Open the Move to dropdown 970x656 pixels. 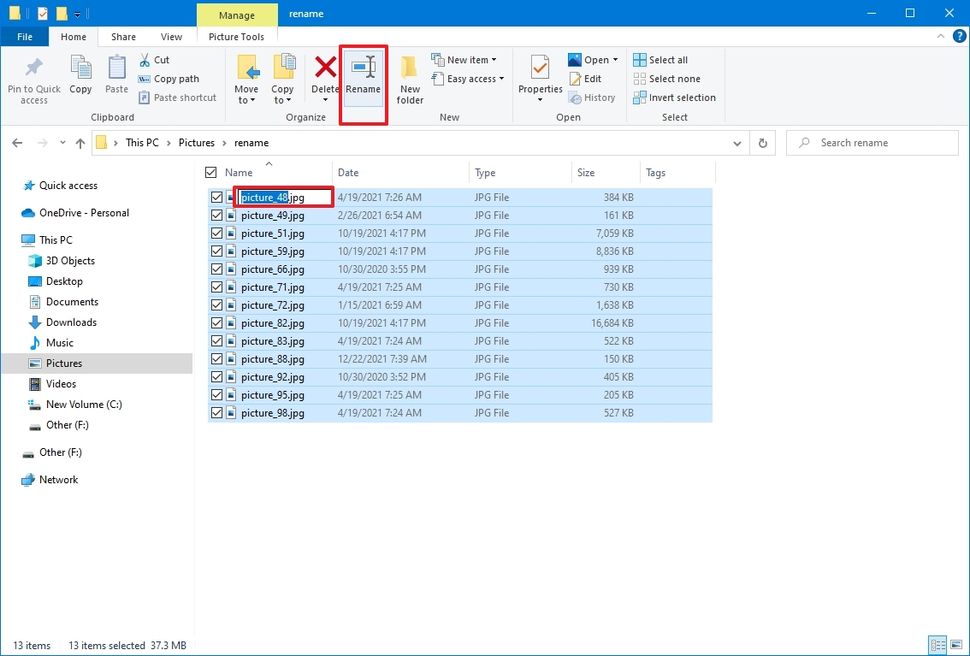[246, 80]
